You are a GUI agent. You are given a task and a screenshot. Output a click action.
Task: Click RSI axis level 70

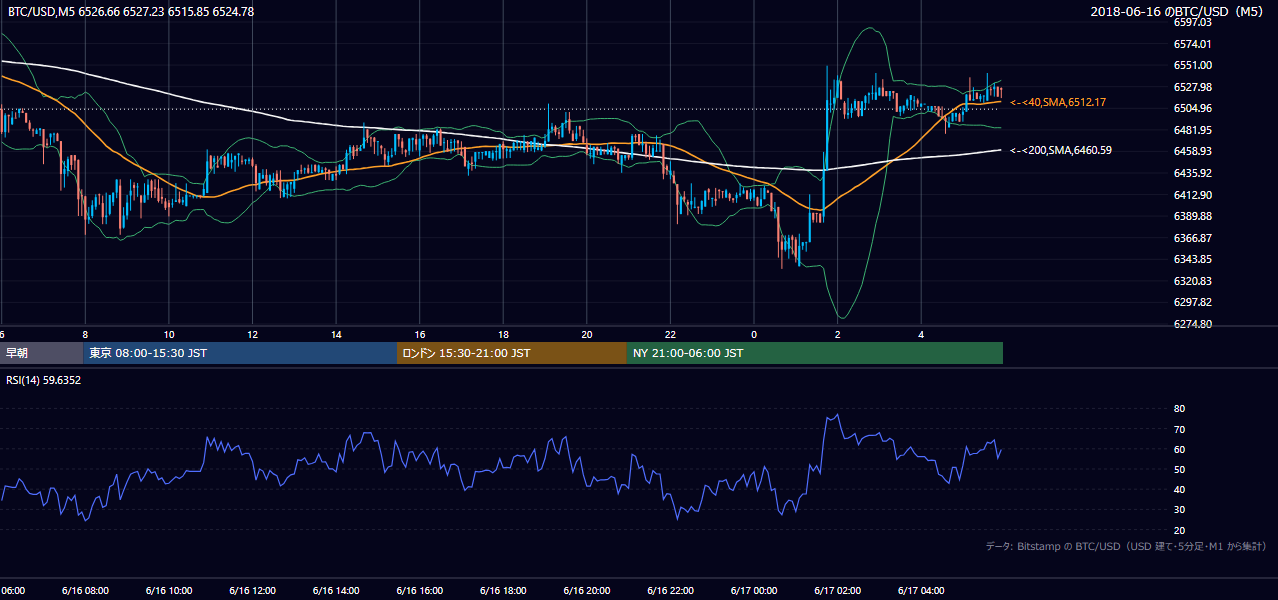(x=1179, y=429)
